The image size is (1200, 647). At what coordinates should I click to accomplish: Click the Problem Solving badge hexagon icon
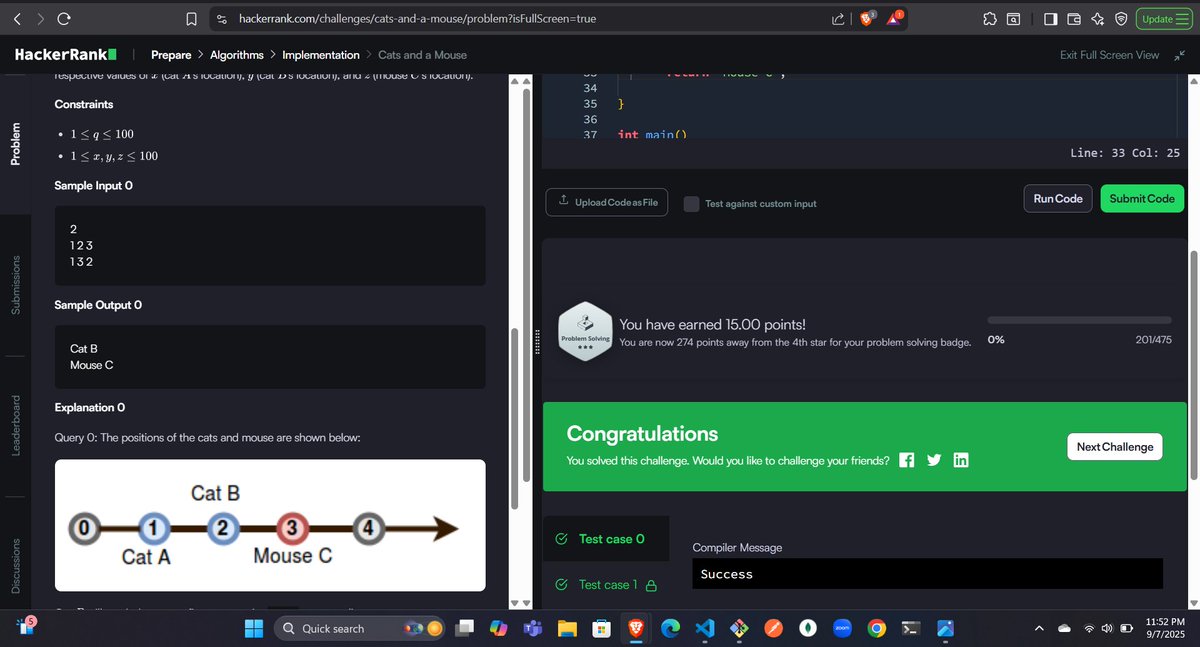585,330
